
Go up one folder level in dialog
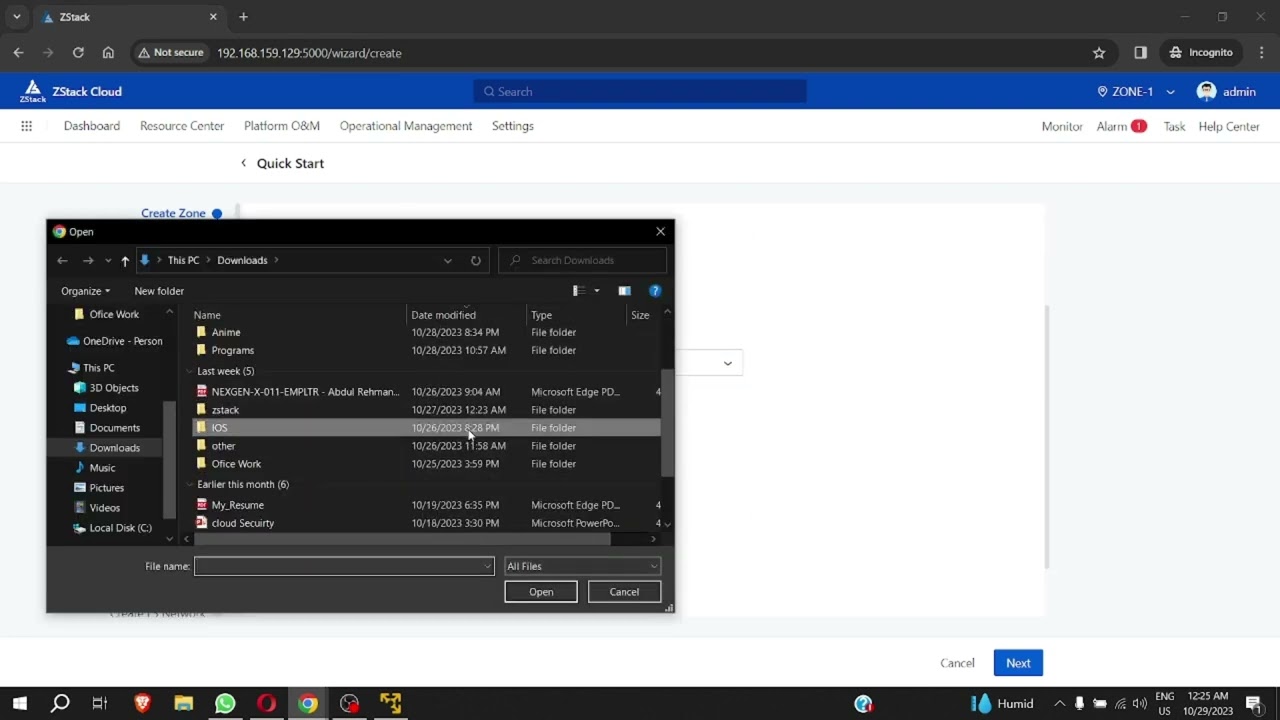tap(125, 260)
